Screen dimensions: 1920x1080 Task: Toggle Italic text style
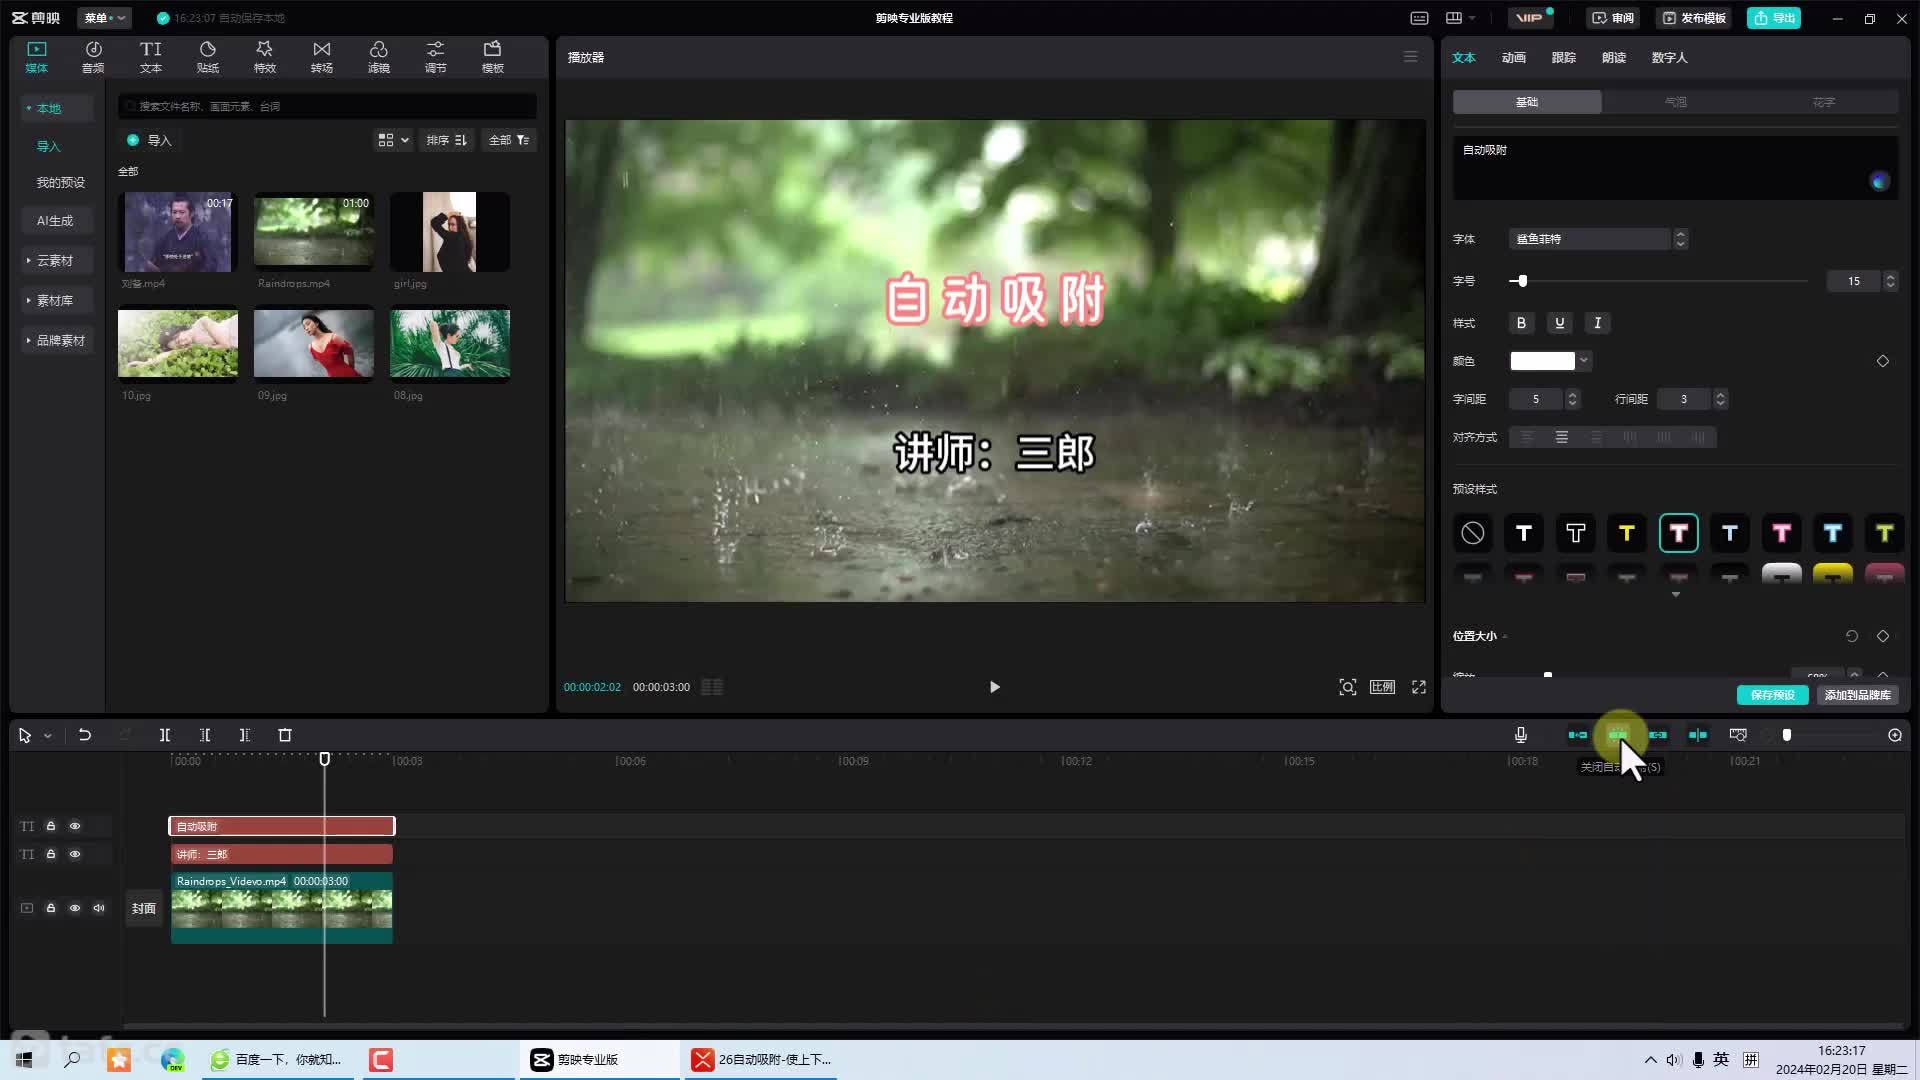(x=1597, y=323)
